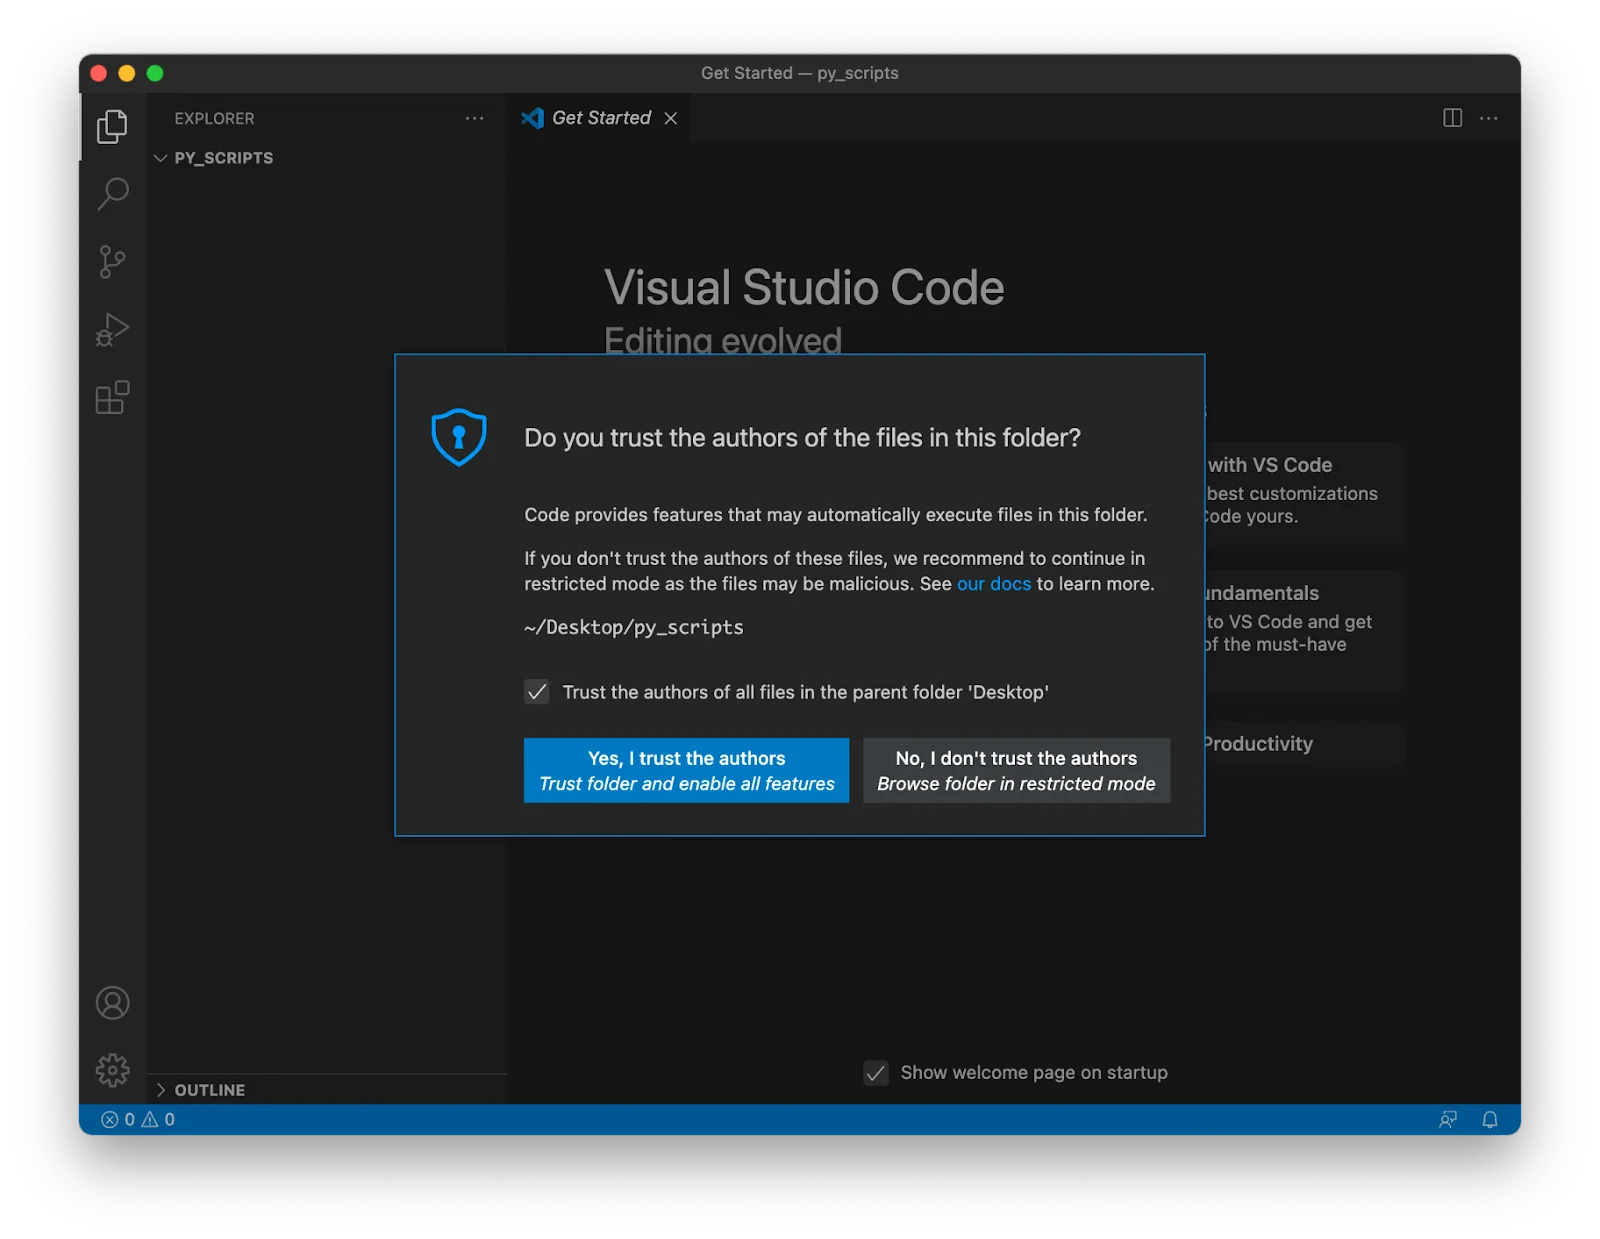Screen dimensions: 1600x1239
Task: Open the Manage gear menu
Action: [112, 1070]
